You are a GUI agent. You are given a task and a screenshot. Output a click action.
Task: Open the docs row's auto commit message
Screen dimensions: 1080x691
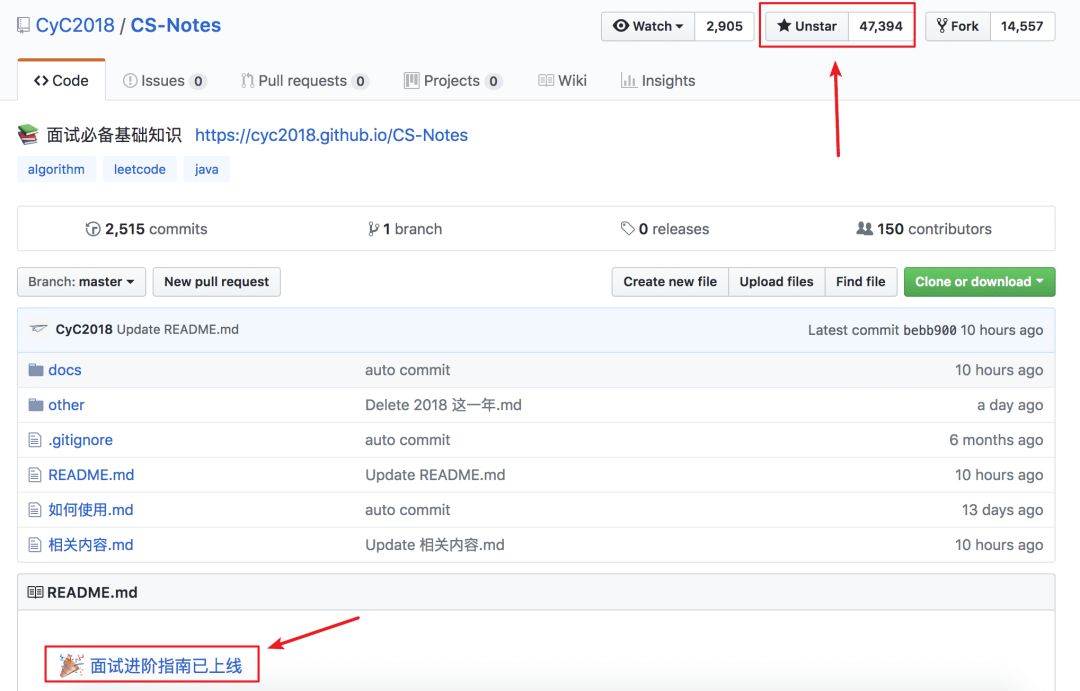407,370
